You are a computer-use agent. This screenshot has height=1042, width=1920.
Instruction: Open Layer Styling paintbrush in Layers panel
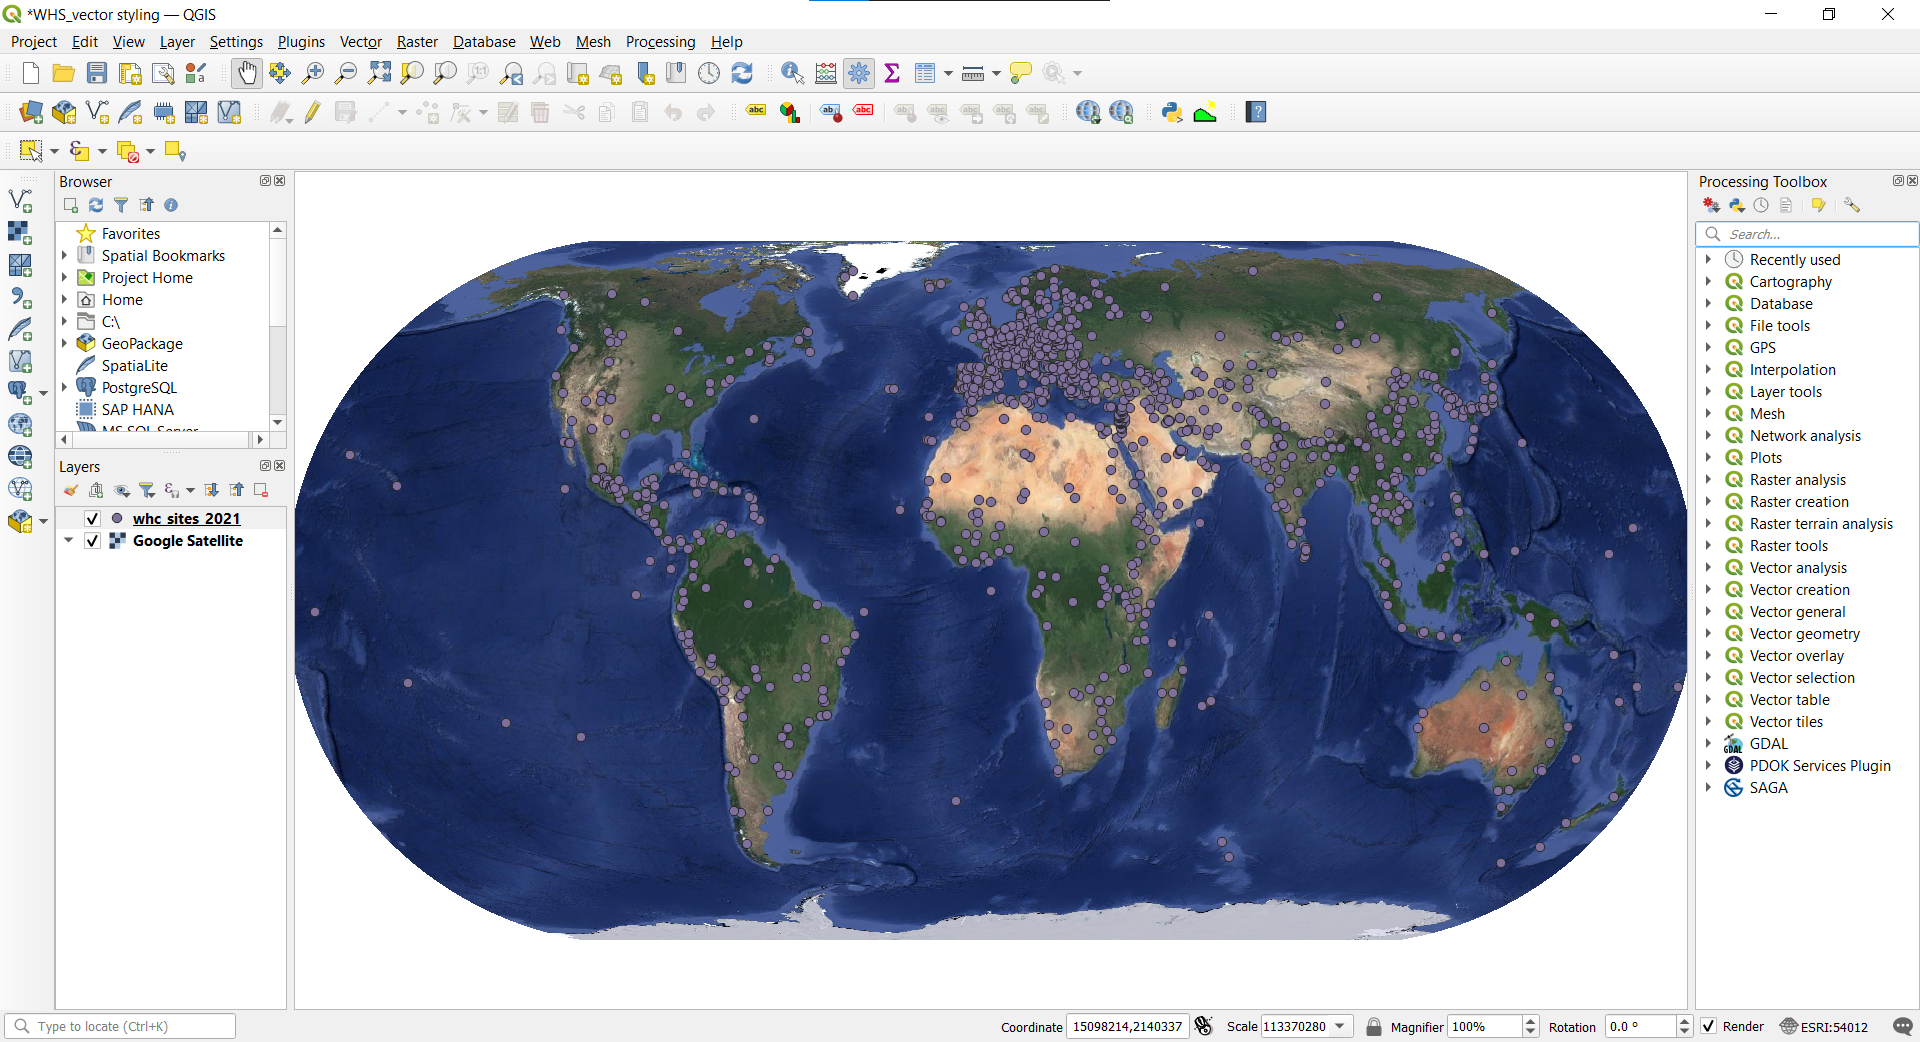click(71, 490)
